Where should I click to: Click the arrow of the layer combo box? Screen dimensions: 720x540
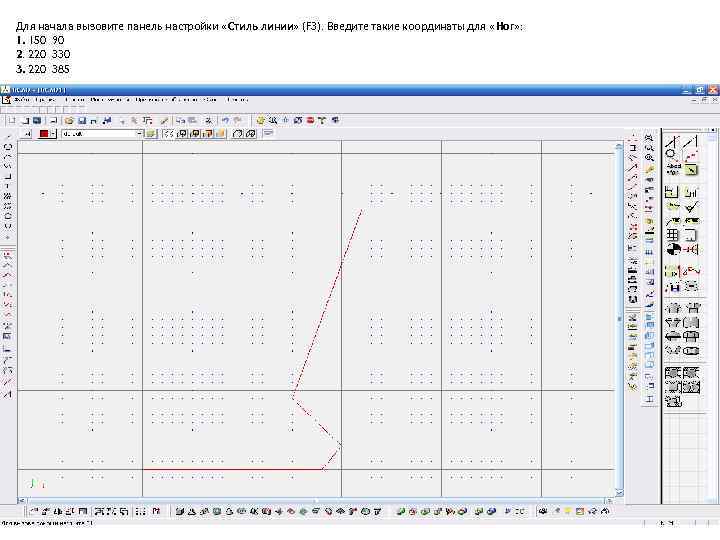point(139,134)
